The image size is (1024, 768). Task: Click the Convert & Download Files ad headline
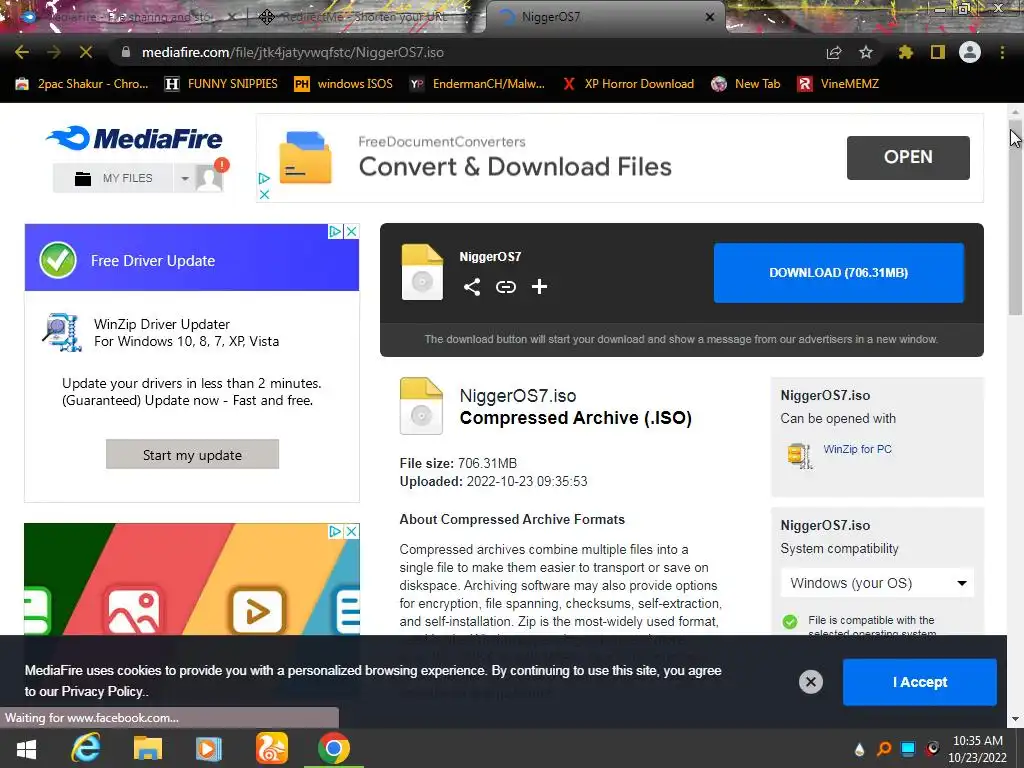pyautogui.click(x=515, y=167)
